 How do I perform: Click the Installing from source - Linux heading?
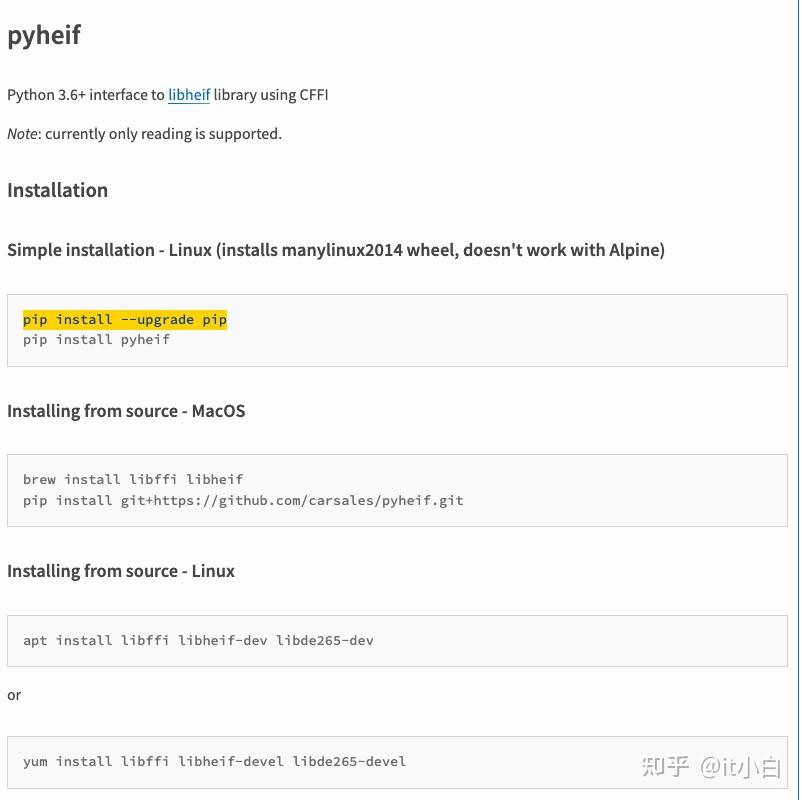121,571
